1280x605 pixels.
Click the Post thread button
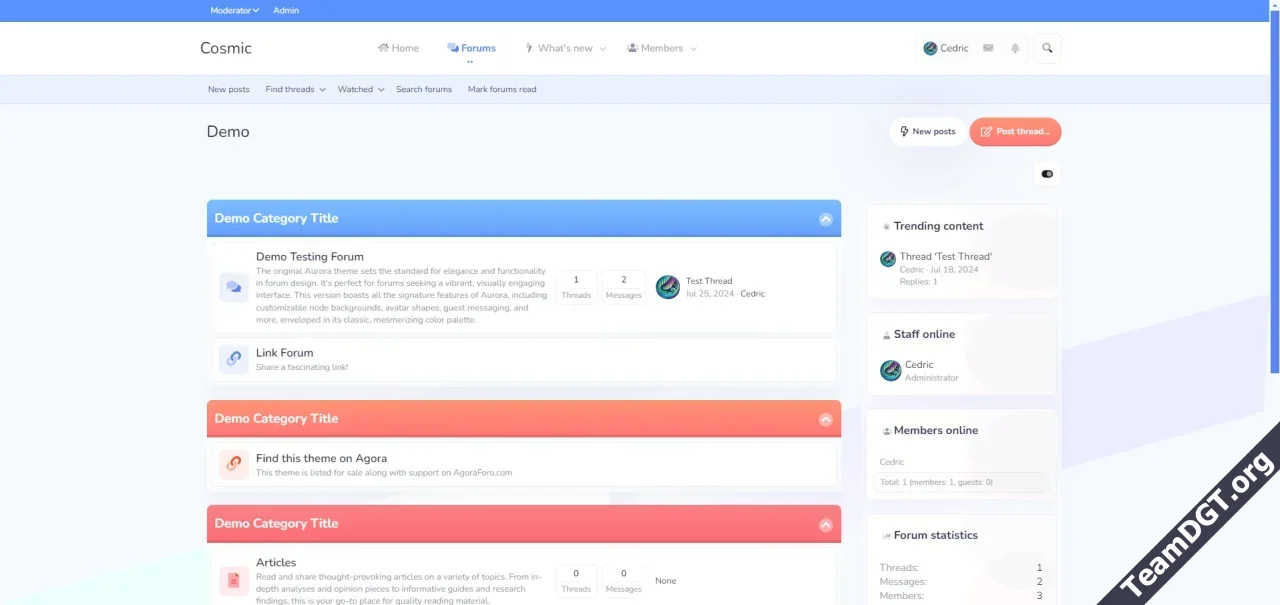tap(1015, 132)
